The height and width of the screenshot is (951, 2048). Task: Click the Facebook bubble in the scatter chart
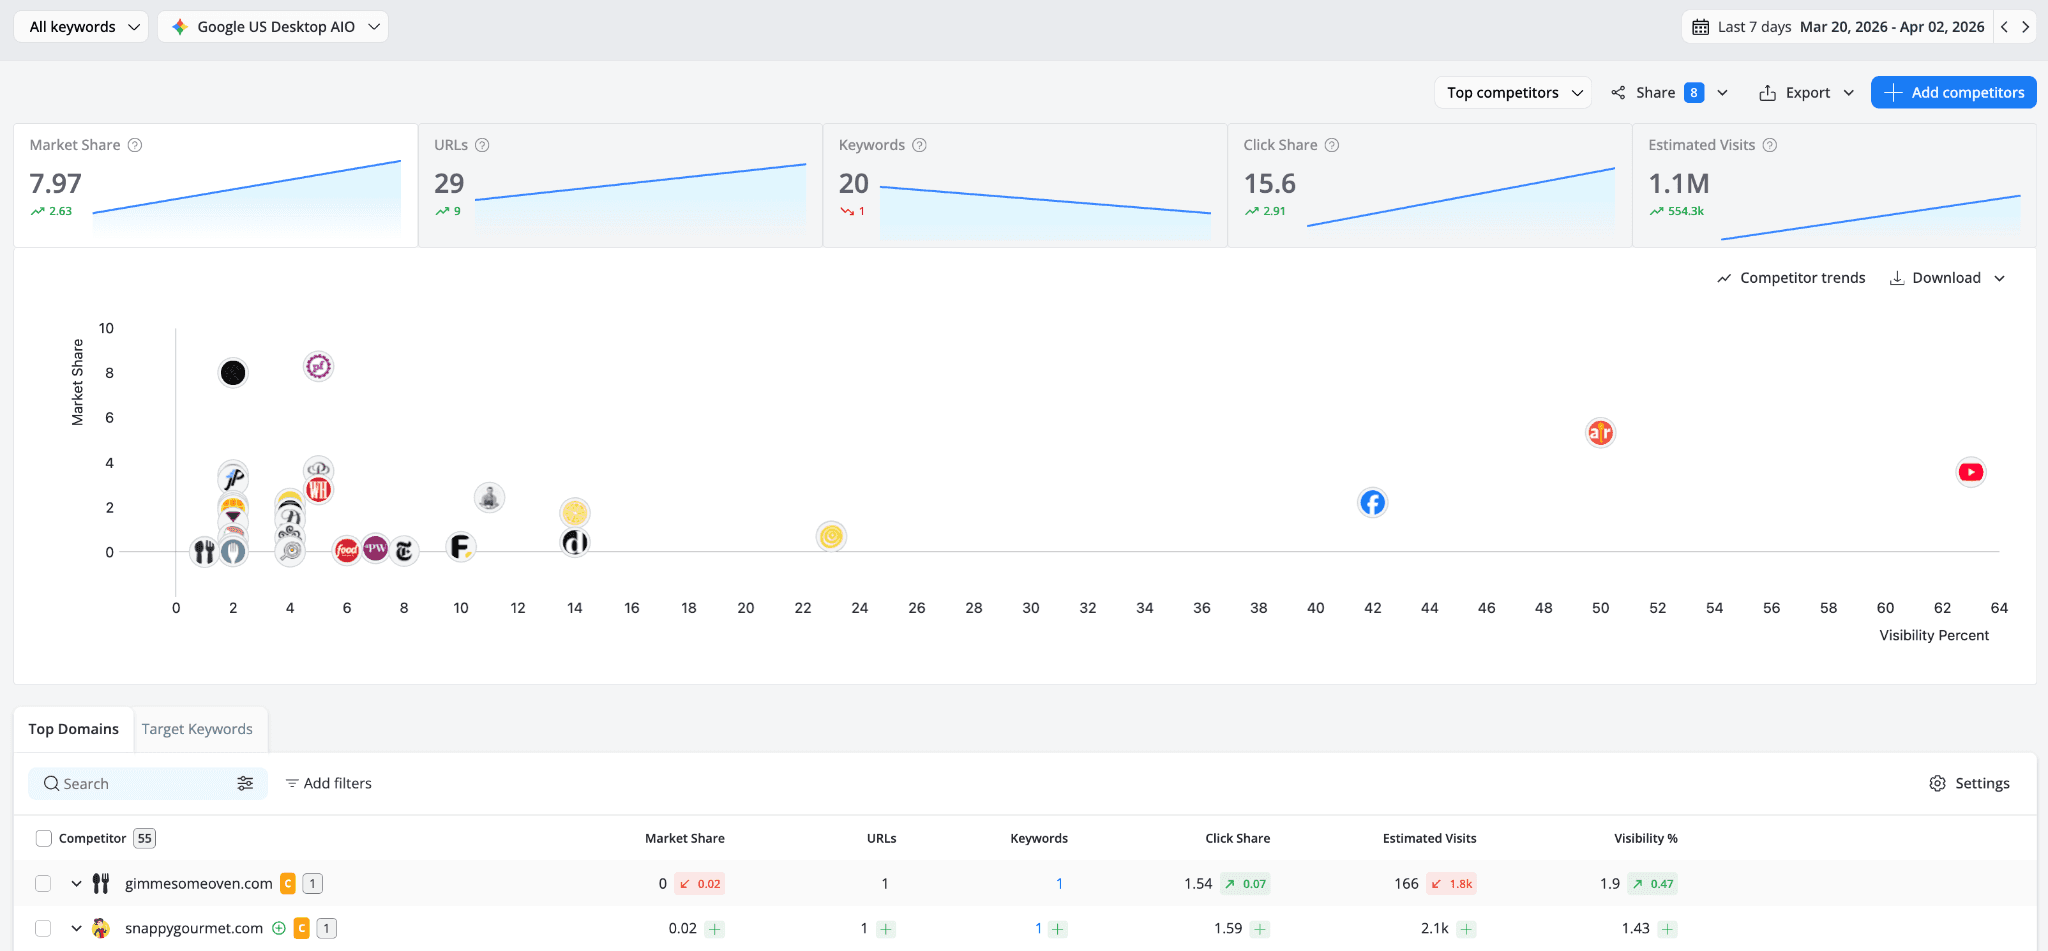click(x=1372, y=502)
